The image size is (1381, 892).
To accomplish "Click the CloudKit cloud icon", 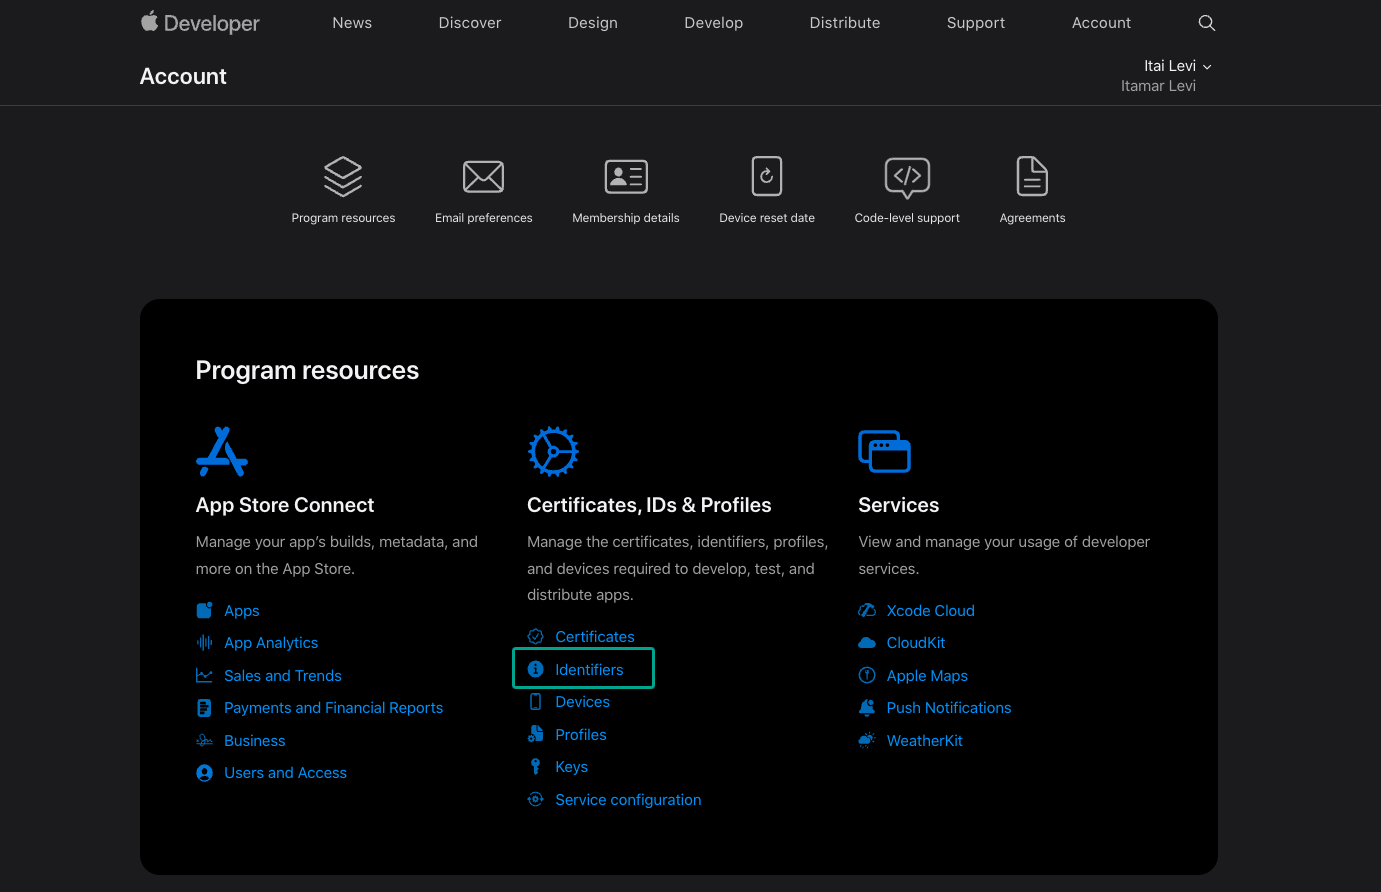I will coord(867,643).
